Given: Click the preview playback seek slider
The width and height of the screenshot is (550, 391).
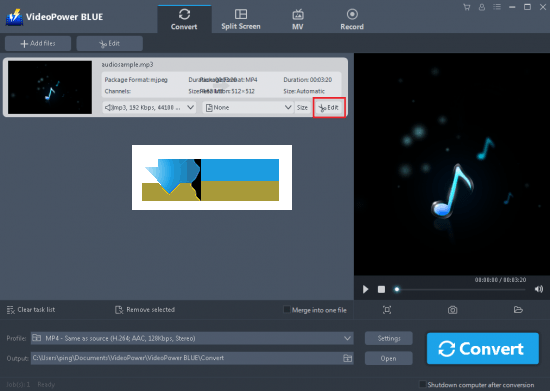Looking at the screenshot, I should [460, 289].
